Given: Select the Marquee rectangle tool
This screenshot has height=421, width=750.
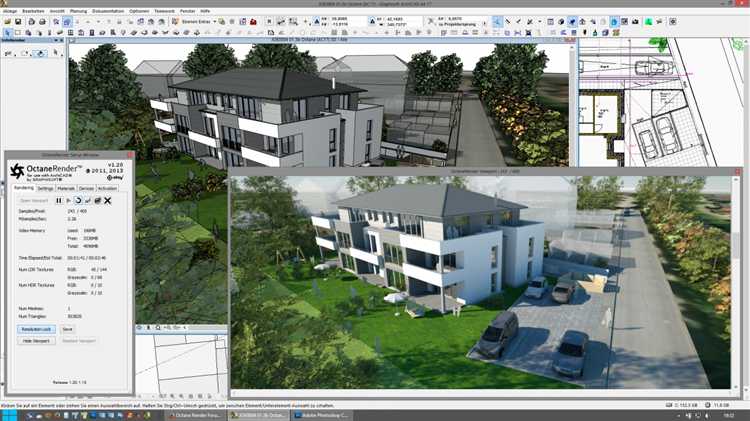Looking at the screenshot, I should (18, 33).
